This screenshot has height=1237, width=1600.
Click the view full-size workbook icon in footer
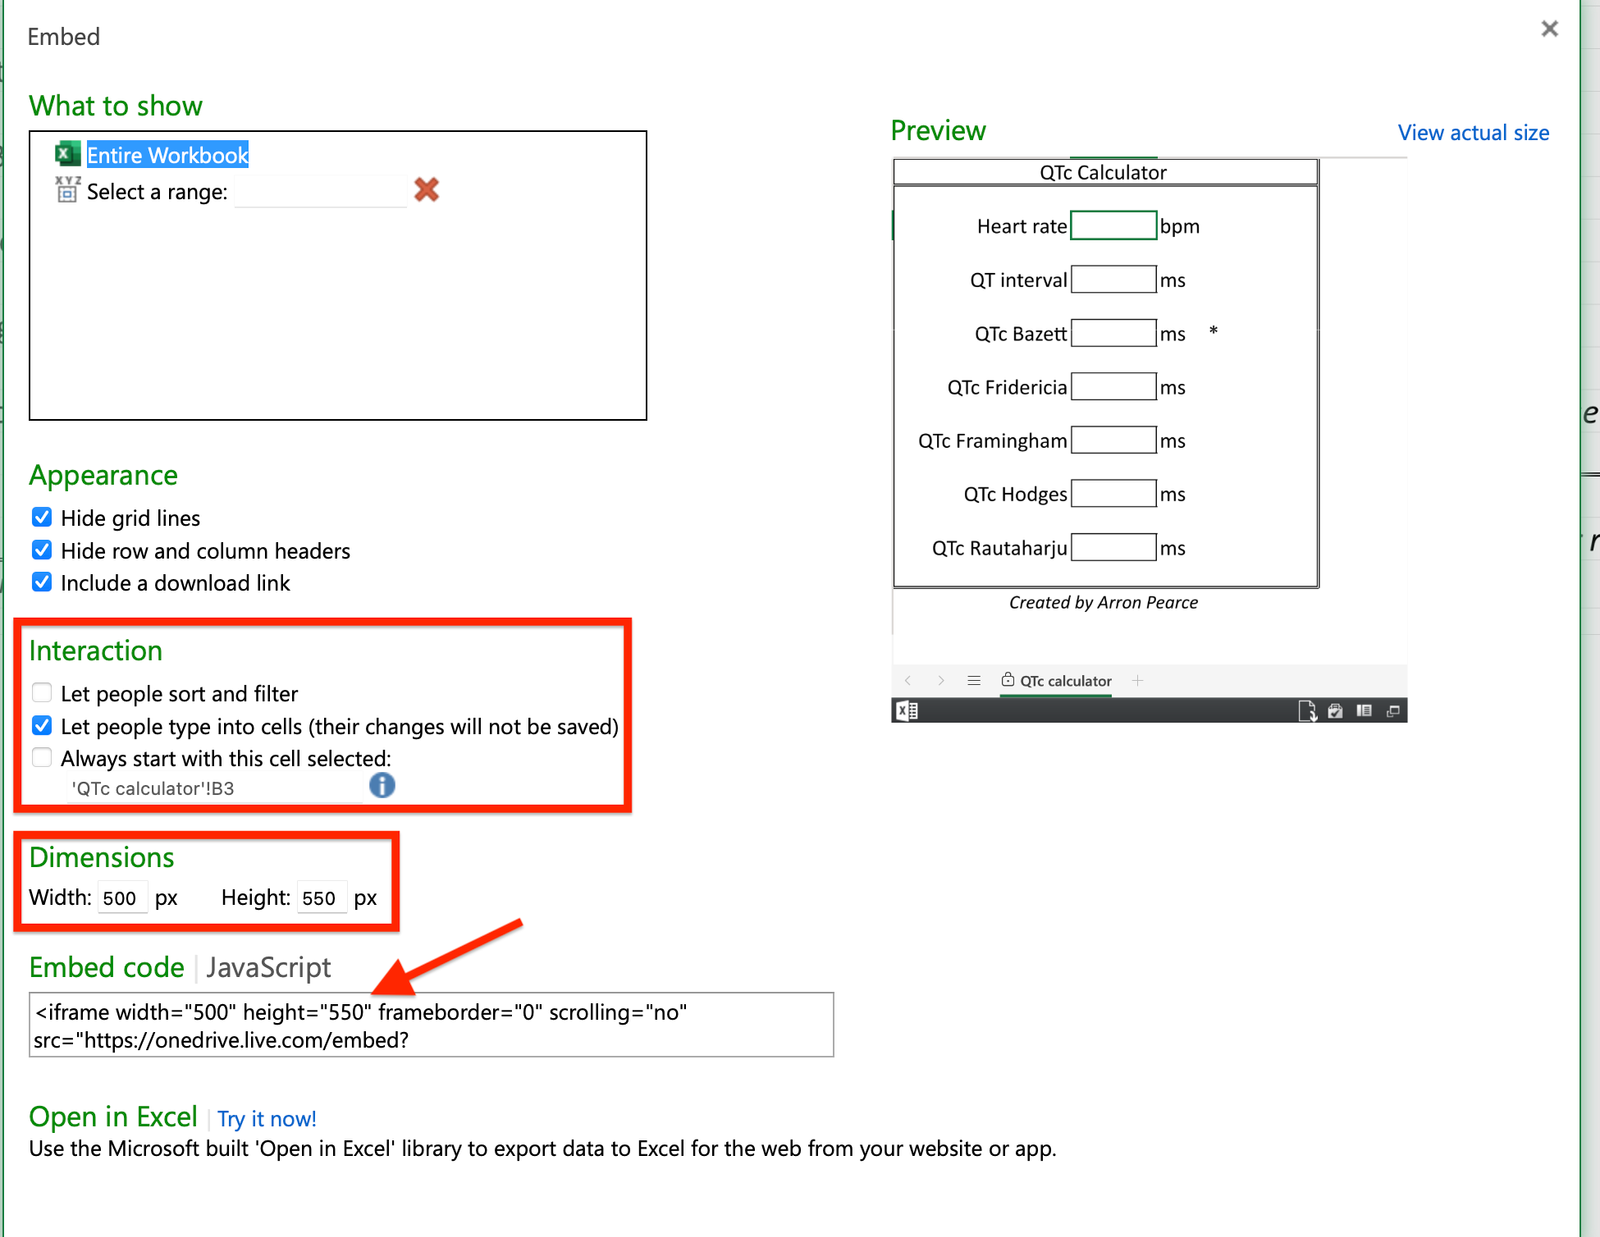click(1393, 711)
